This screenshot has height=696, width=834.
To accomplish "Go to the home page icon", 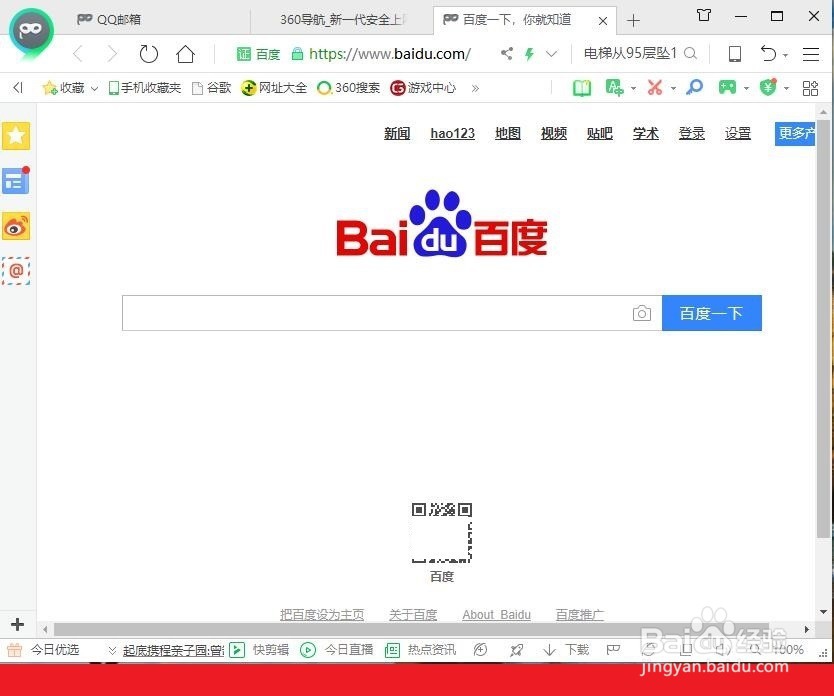I will point(186,54).
